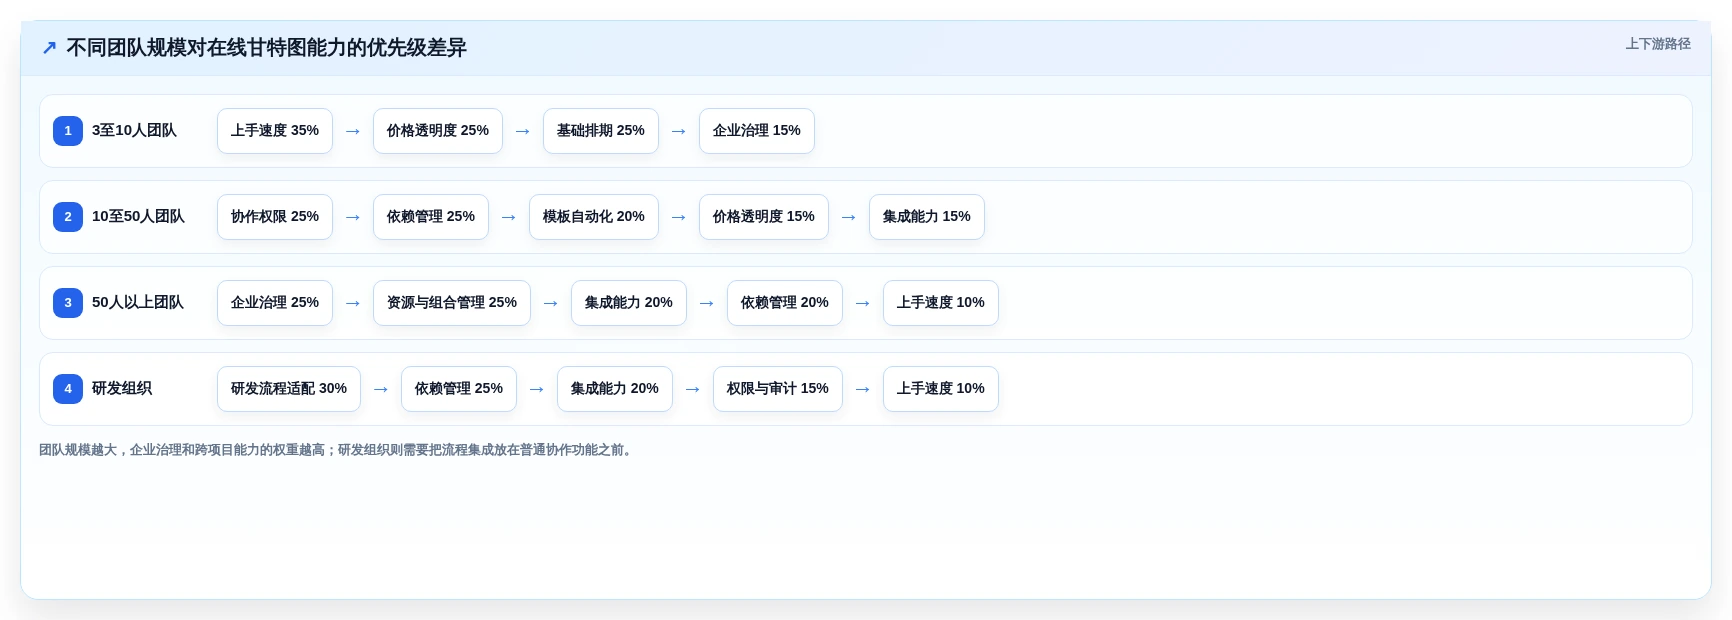Click the 权限与审计 15% chip

click(778, 389)
